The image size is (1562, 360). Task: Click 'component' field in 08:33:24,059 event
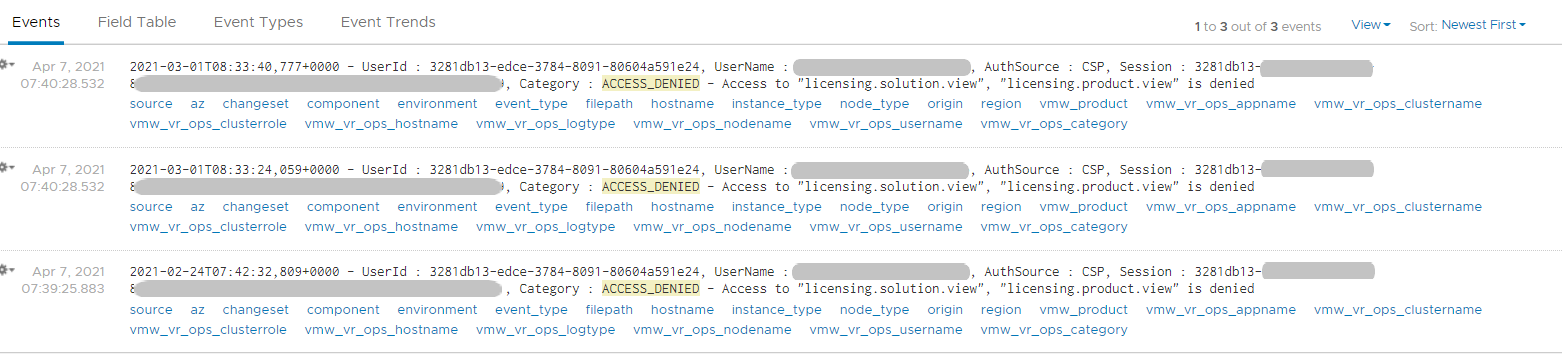[x=343, y=207]
